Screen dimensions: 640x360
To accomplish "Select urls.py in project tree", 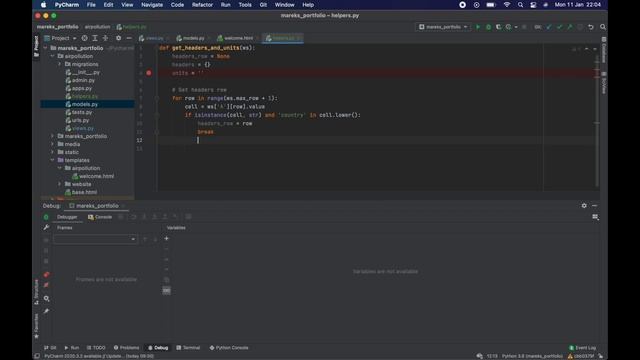I will coord(80,120).
